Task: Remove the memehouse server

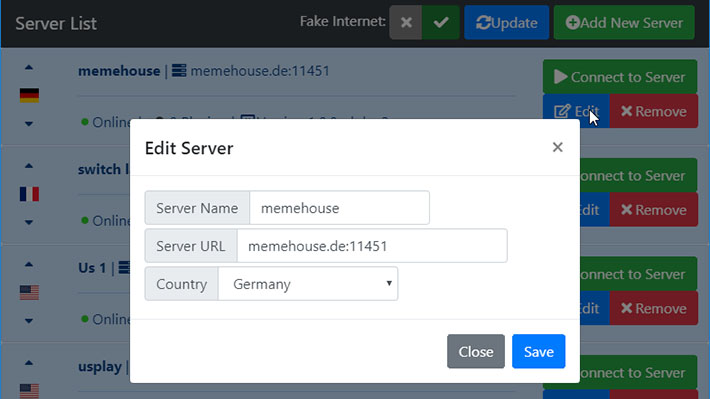Action: [x=653, y=111]
